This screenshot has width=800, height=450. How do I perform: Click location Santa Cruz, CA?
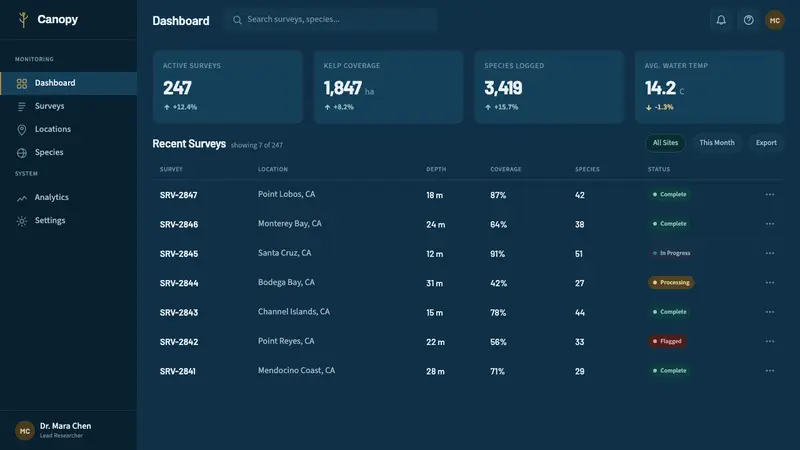(284, 253)
